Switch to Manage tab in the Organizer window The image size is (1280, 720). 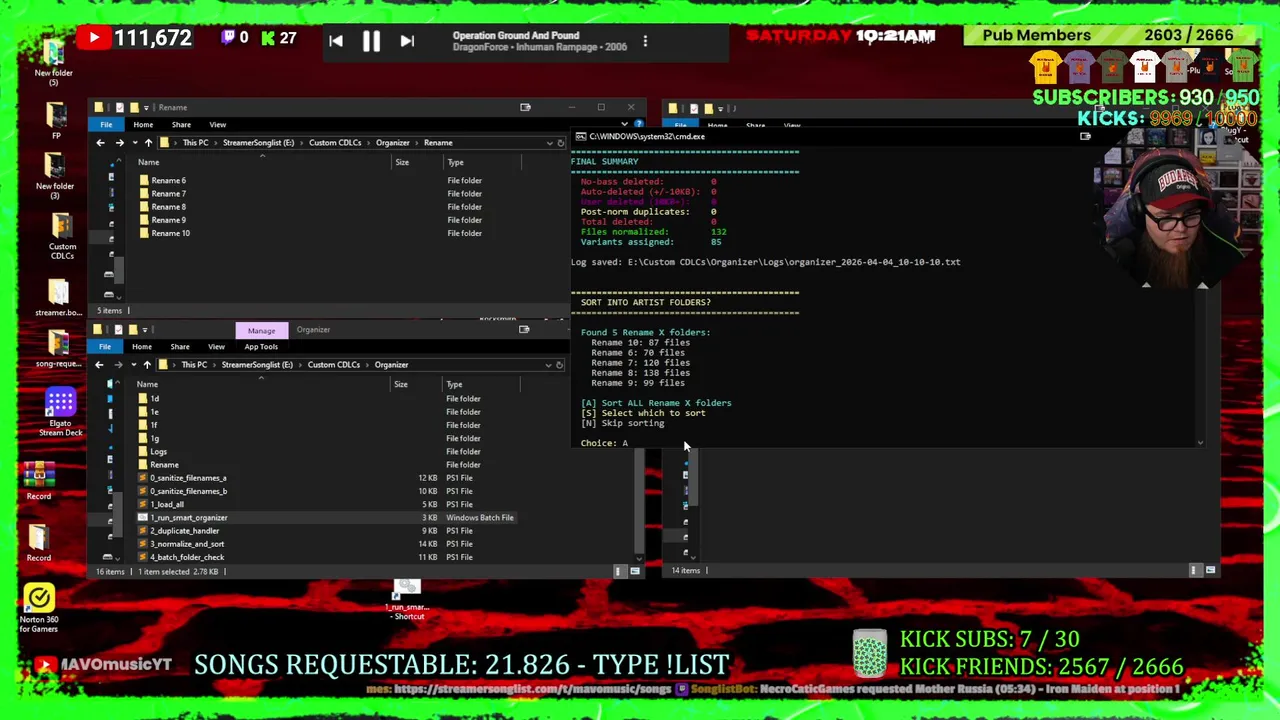[261, 330]
